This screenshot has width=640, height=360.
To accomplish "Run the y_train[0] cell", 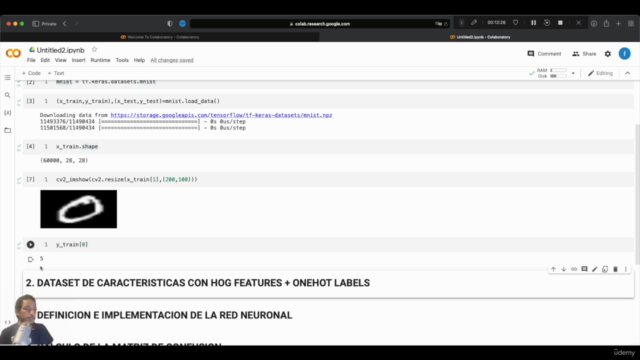I will click(x=31, y=244).
